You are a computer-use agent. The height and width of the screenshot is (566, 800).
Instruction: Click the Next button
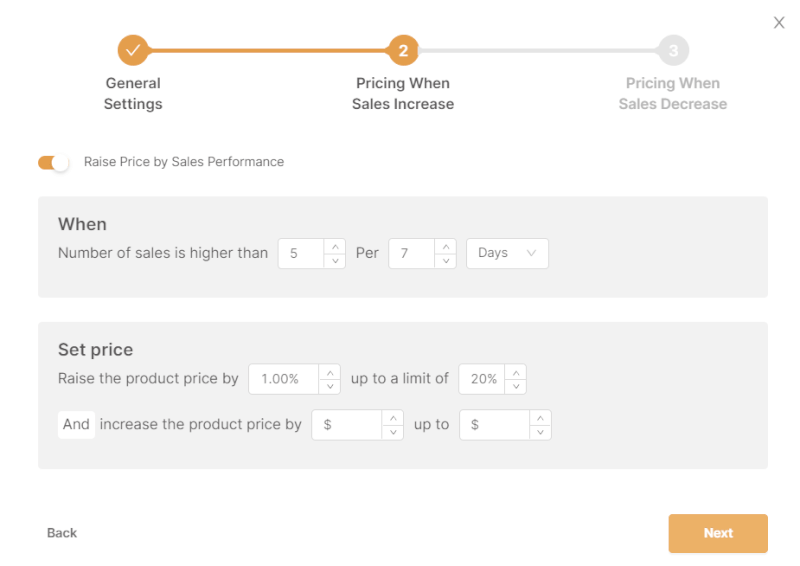pos(718,533)
